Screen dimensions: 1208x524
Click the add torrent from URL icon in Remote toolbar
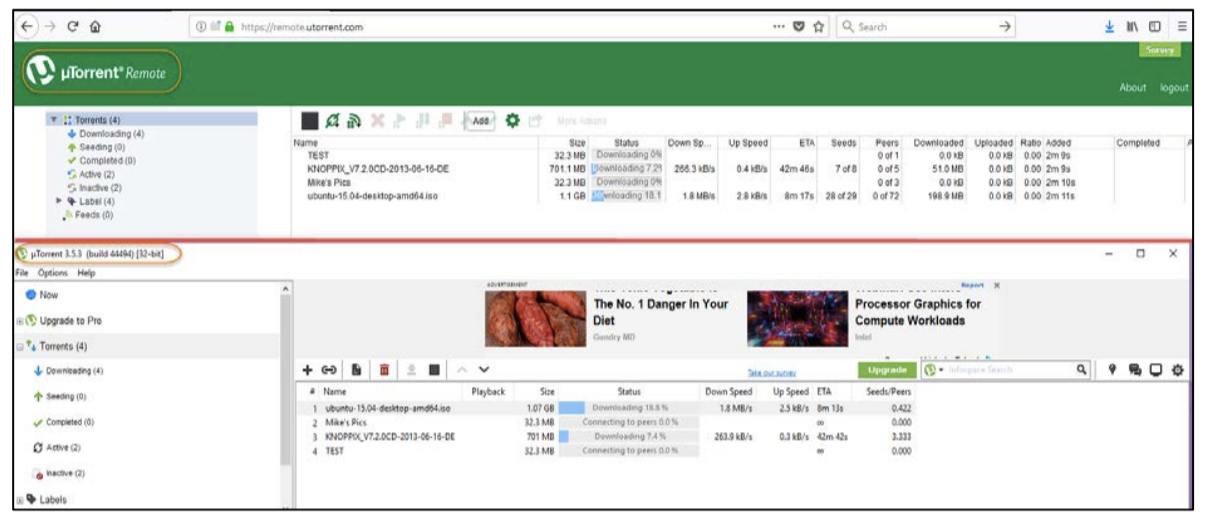(x=334, y=120)
